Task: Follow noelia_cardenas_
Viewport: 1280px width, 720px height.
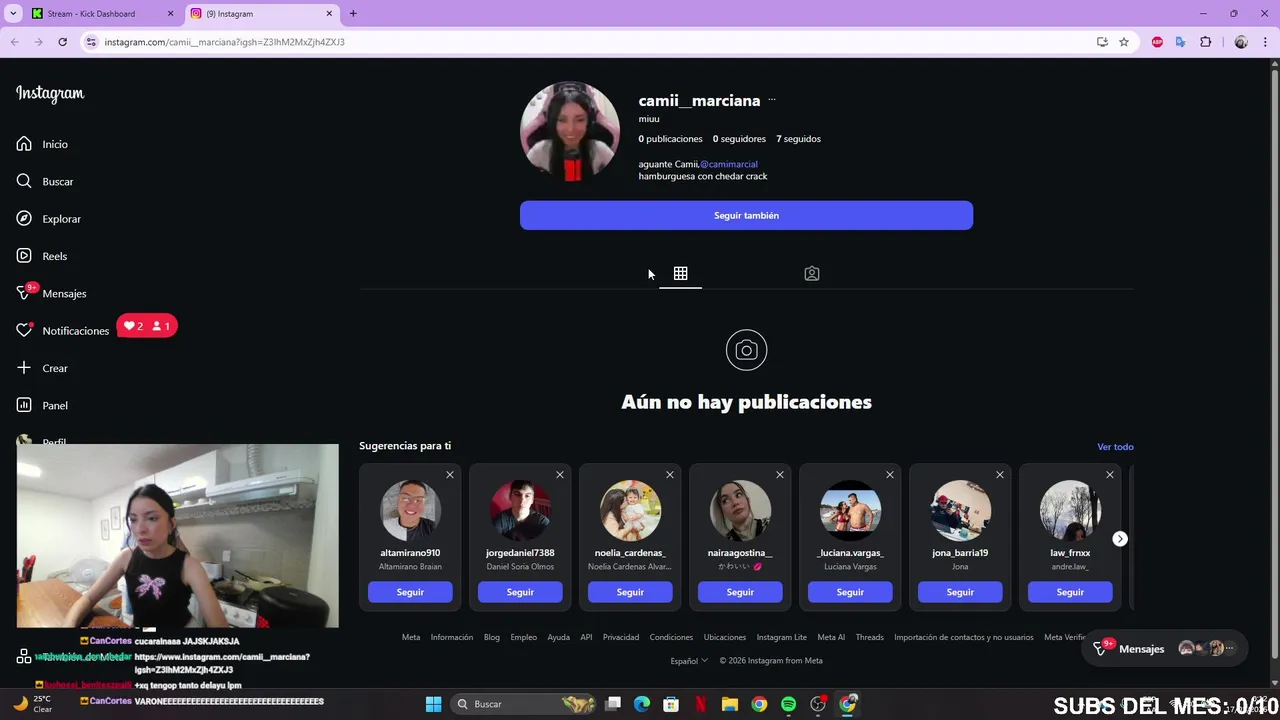Action: click(x=630, y=592)
